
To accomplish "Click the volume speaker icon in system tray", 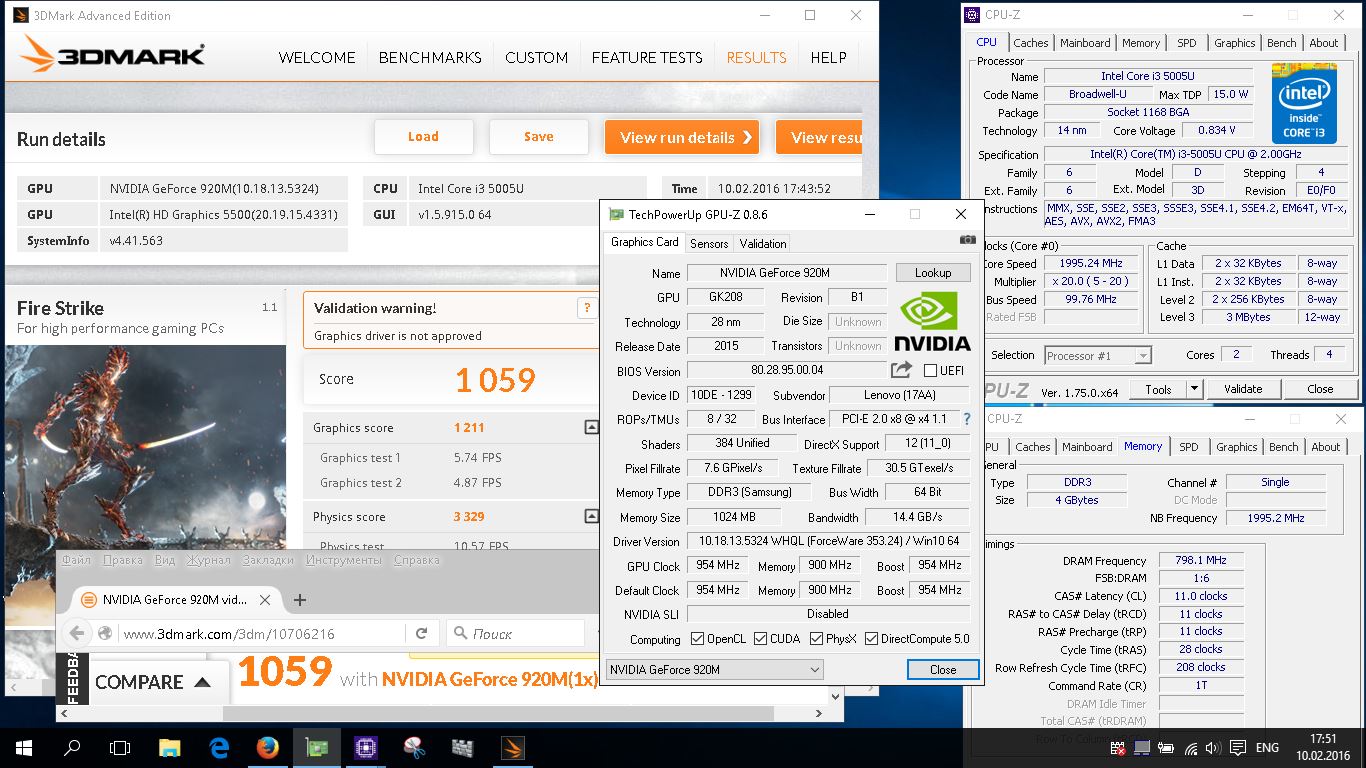I will (x=1212, y=748).
